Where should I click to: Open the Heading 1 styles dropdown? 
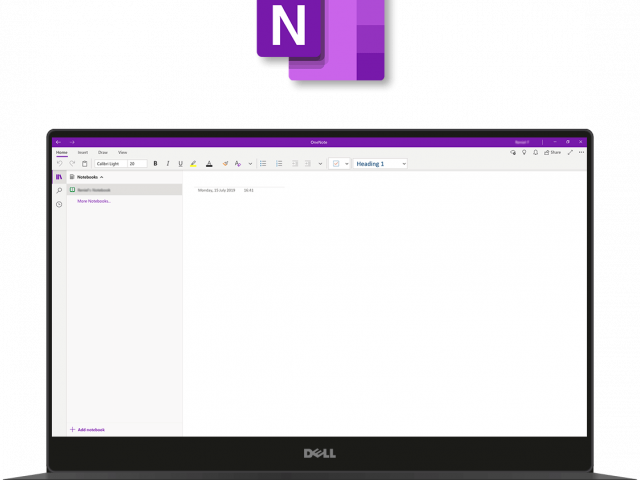380,163
